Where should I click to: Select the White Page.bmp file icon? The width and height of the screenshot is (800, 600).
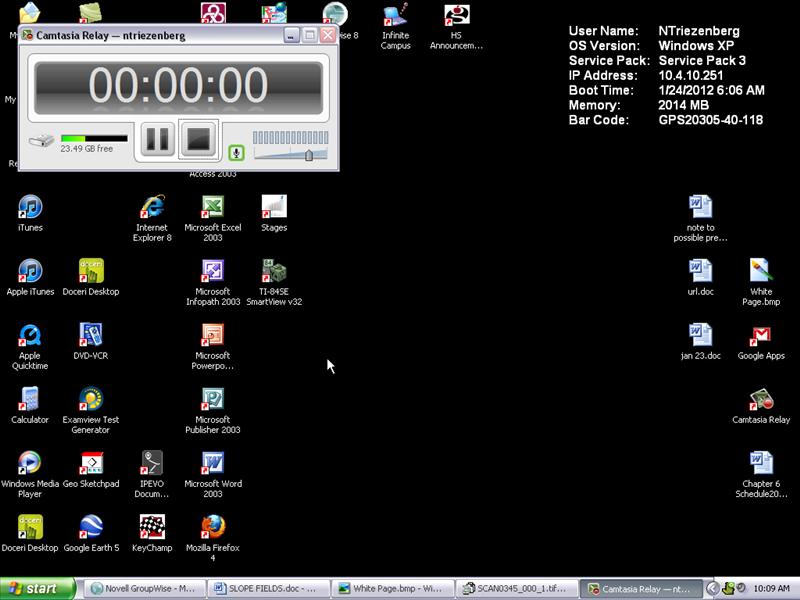[x=761, y=282]
